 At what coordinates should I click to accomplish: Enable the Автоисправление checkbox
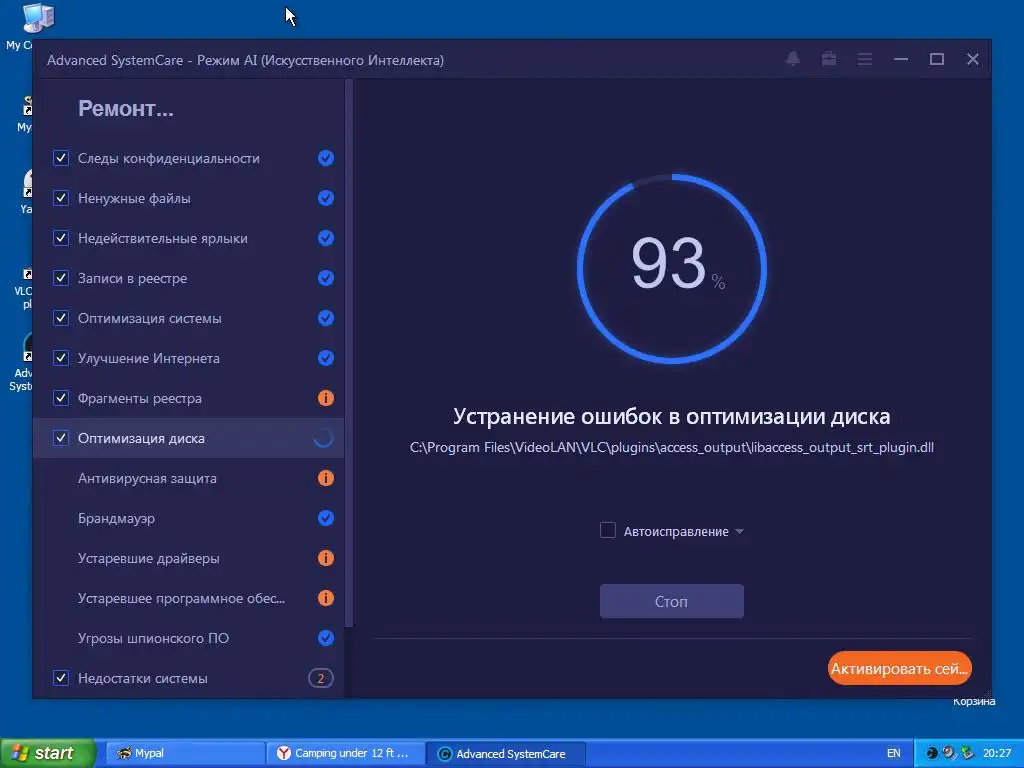(x=608, y=530)
